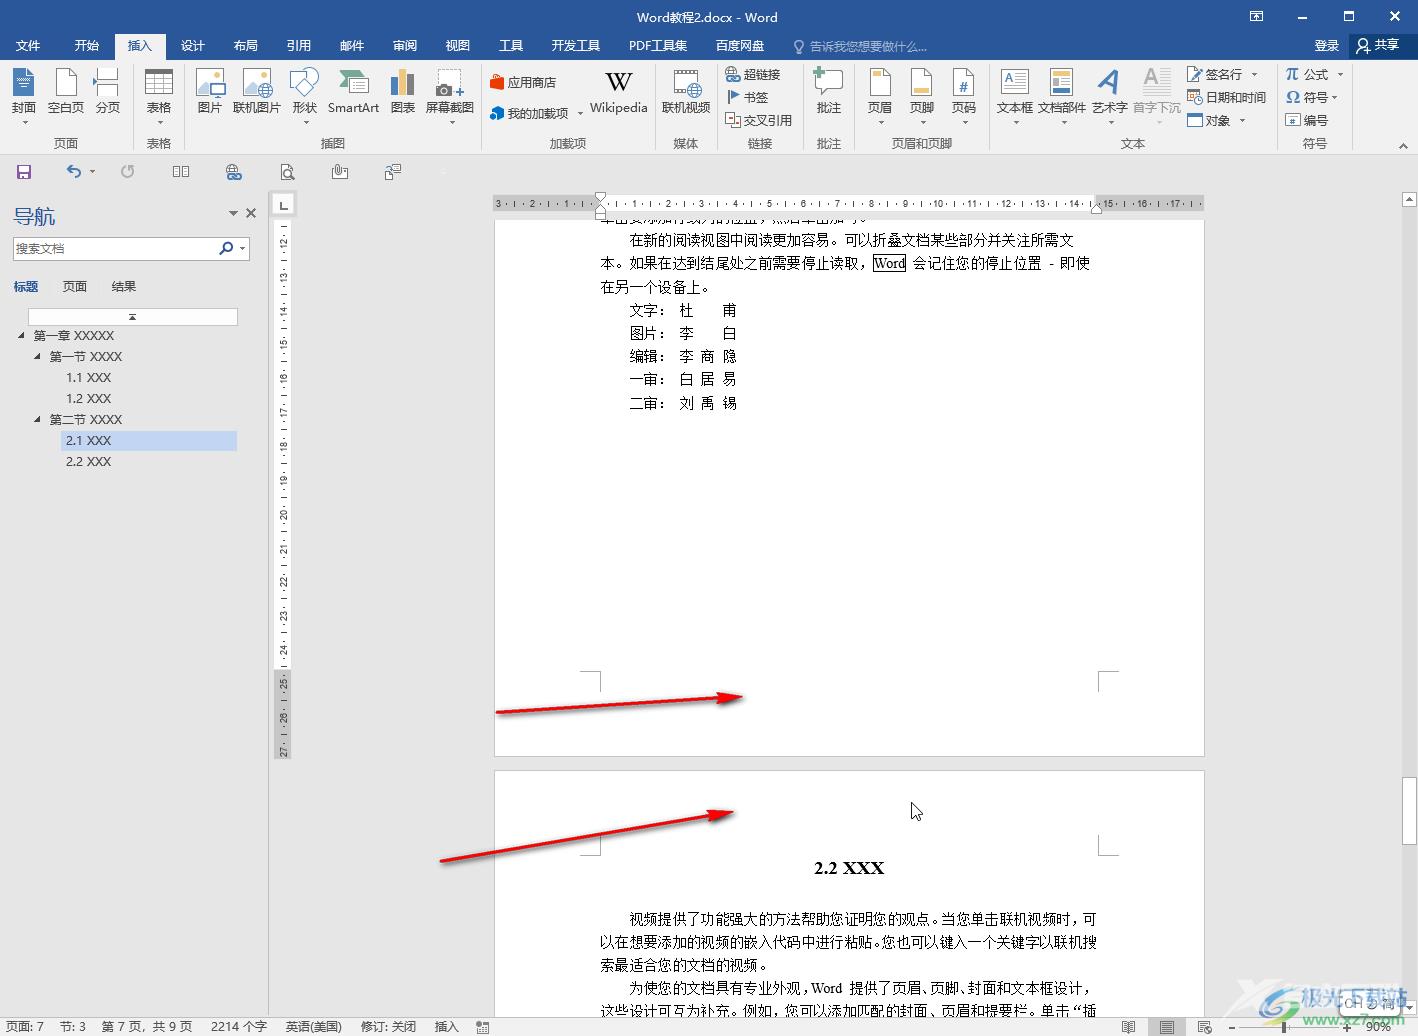Image resolution: width=1418 pixels, height=1036 pixels.
Task: Go to heading 2.2 XXX
Action: pos(89,461)
